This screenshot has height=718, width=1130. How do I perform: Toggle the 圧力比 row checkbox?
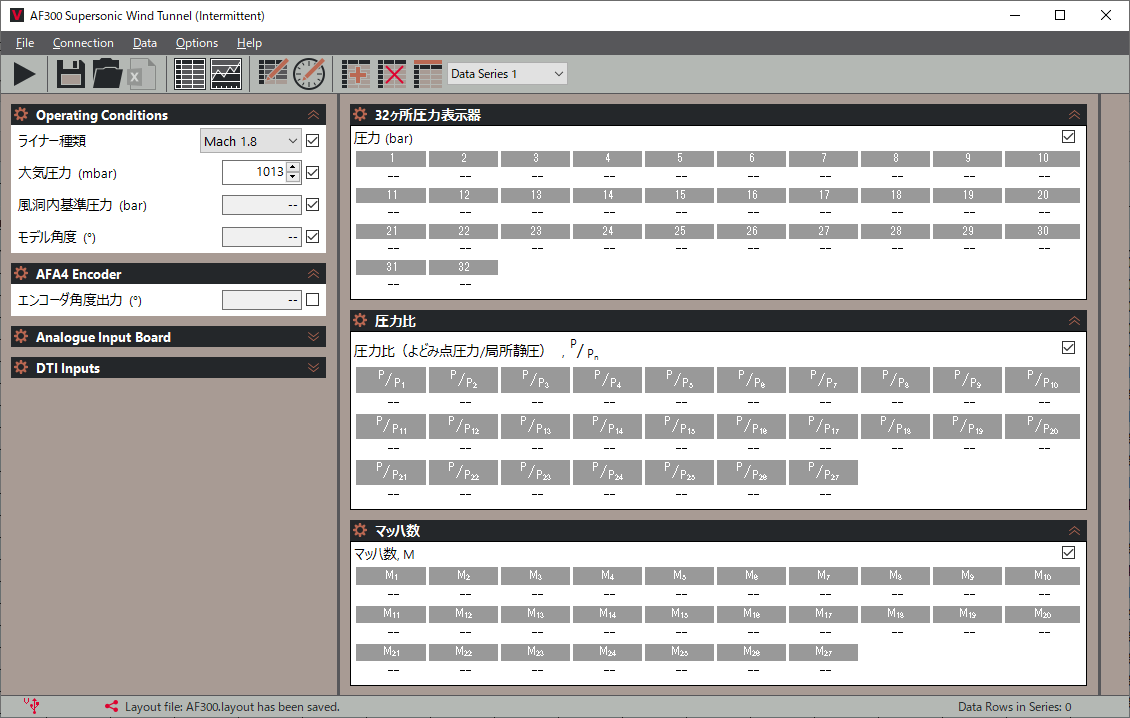tap(1068, 347)
